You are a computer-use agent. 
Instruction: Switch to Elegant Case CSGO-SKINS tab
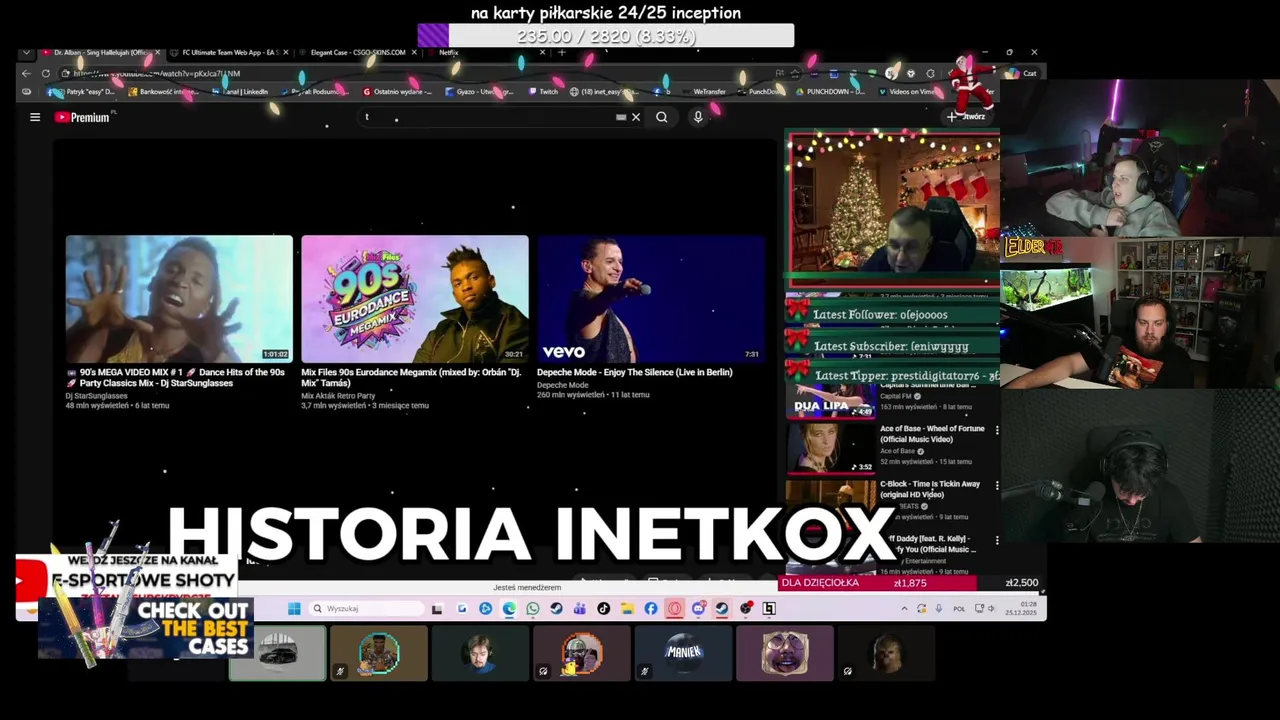tap(358, 52)
